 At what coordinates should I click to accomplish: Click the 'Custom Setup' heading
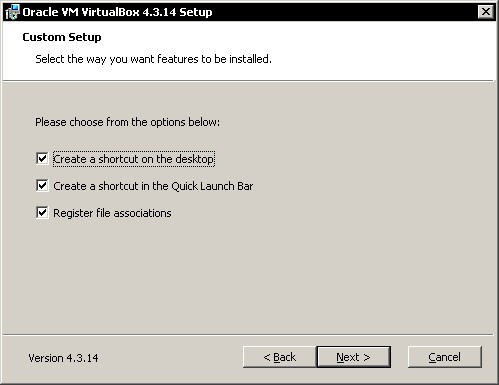[62, 37]
